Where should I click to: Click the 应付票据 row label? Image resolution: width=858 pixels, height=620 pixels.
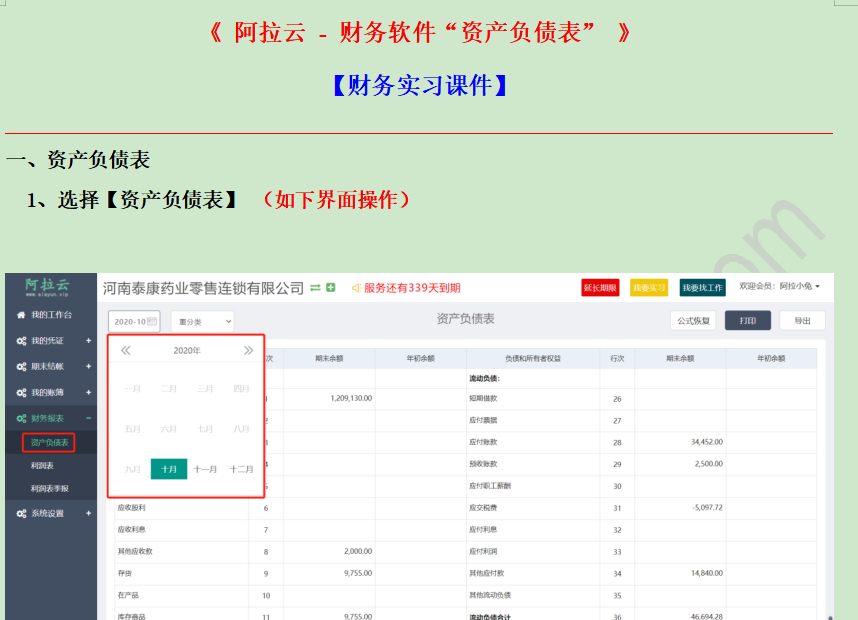483,420
